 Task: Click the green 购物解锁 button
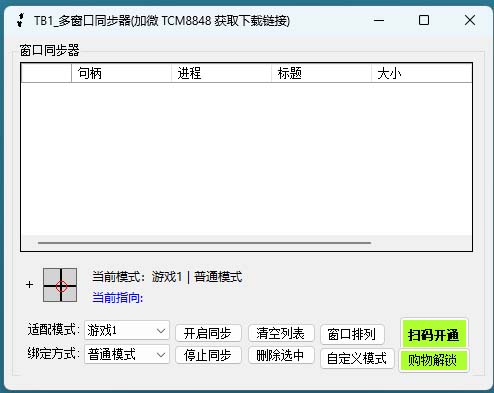click(433, 360)
